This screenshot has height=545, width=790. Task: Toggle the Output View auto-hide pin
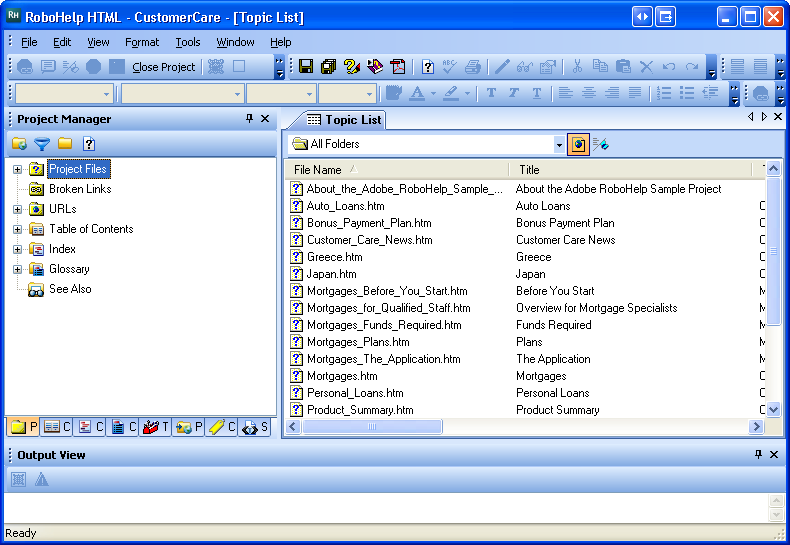pos(758,454)
